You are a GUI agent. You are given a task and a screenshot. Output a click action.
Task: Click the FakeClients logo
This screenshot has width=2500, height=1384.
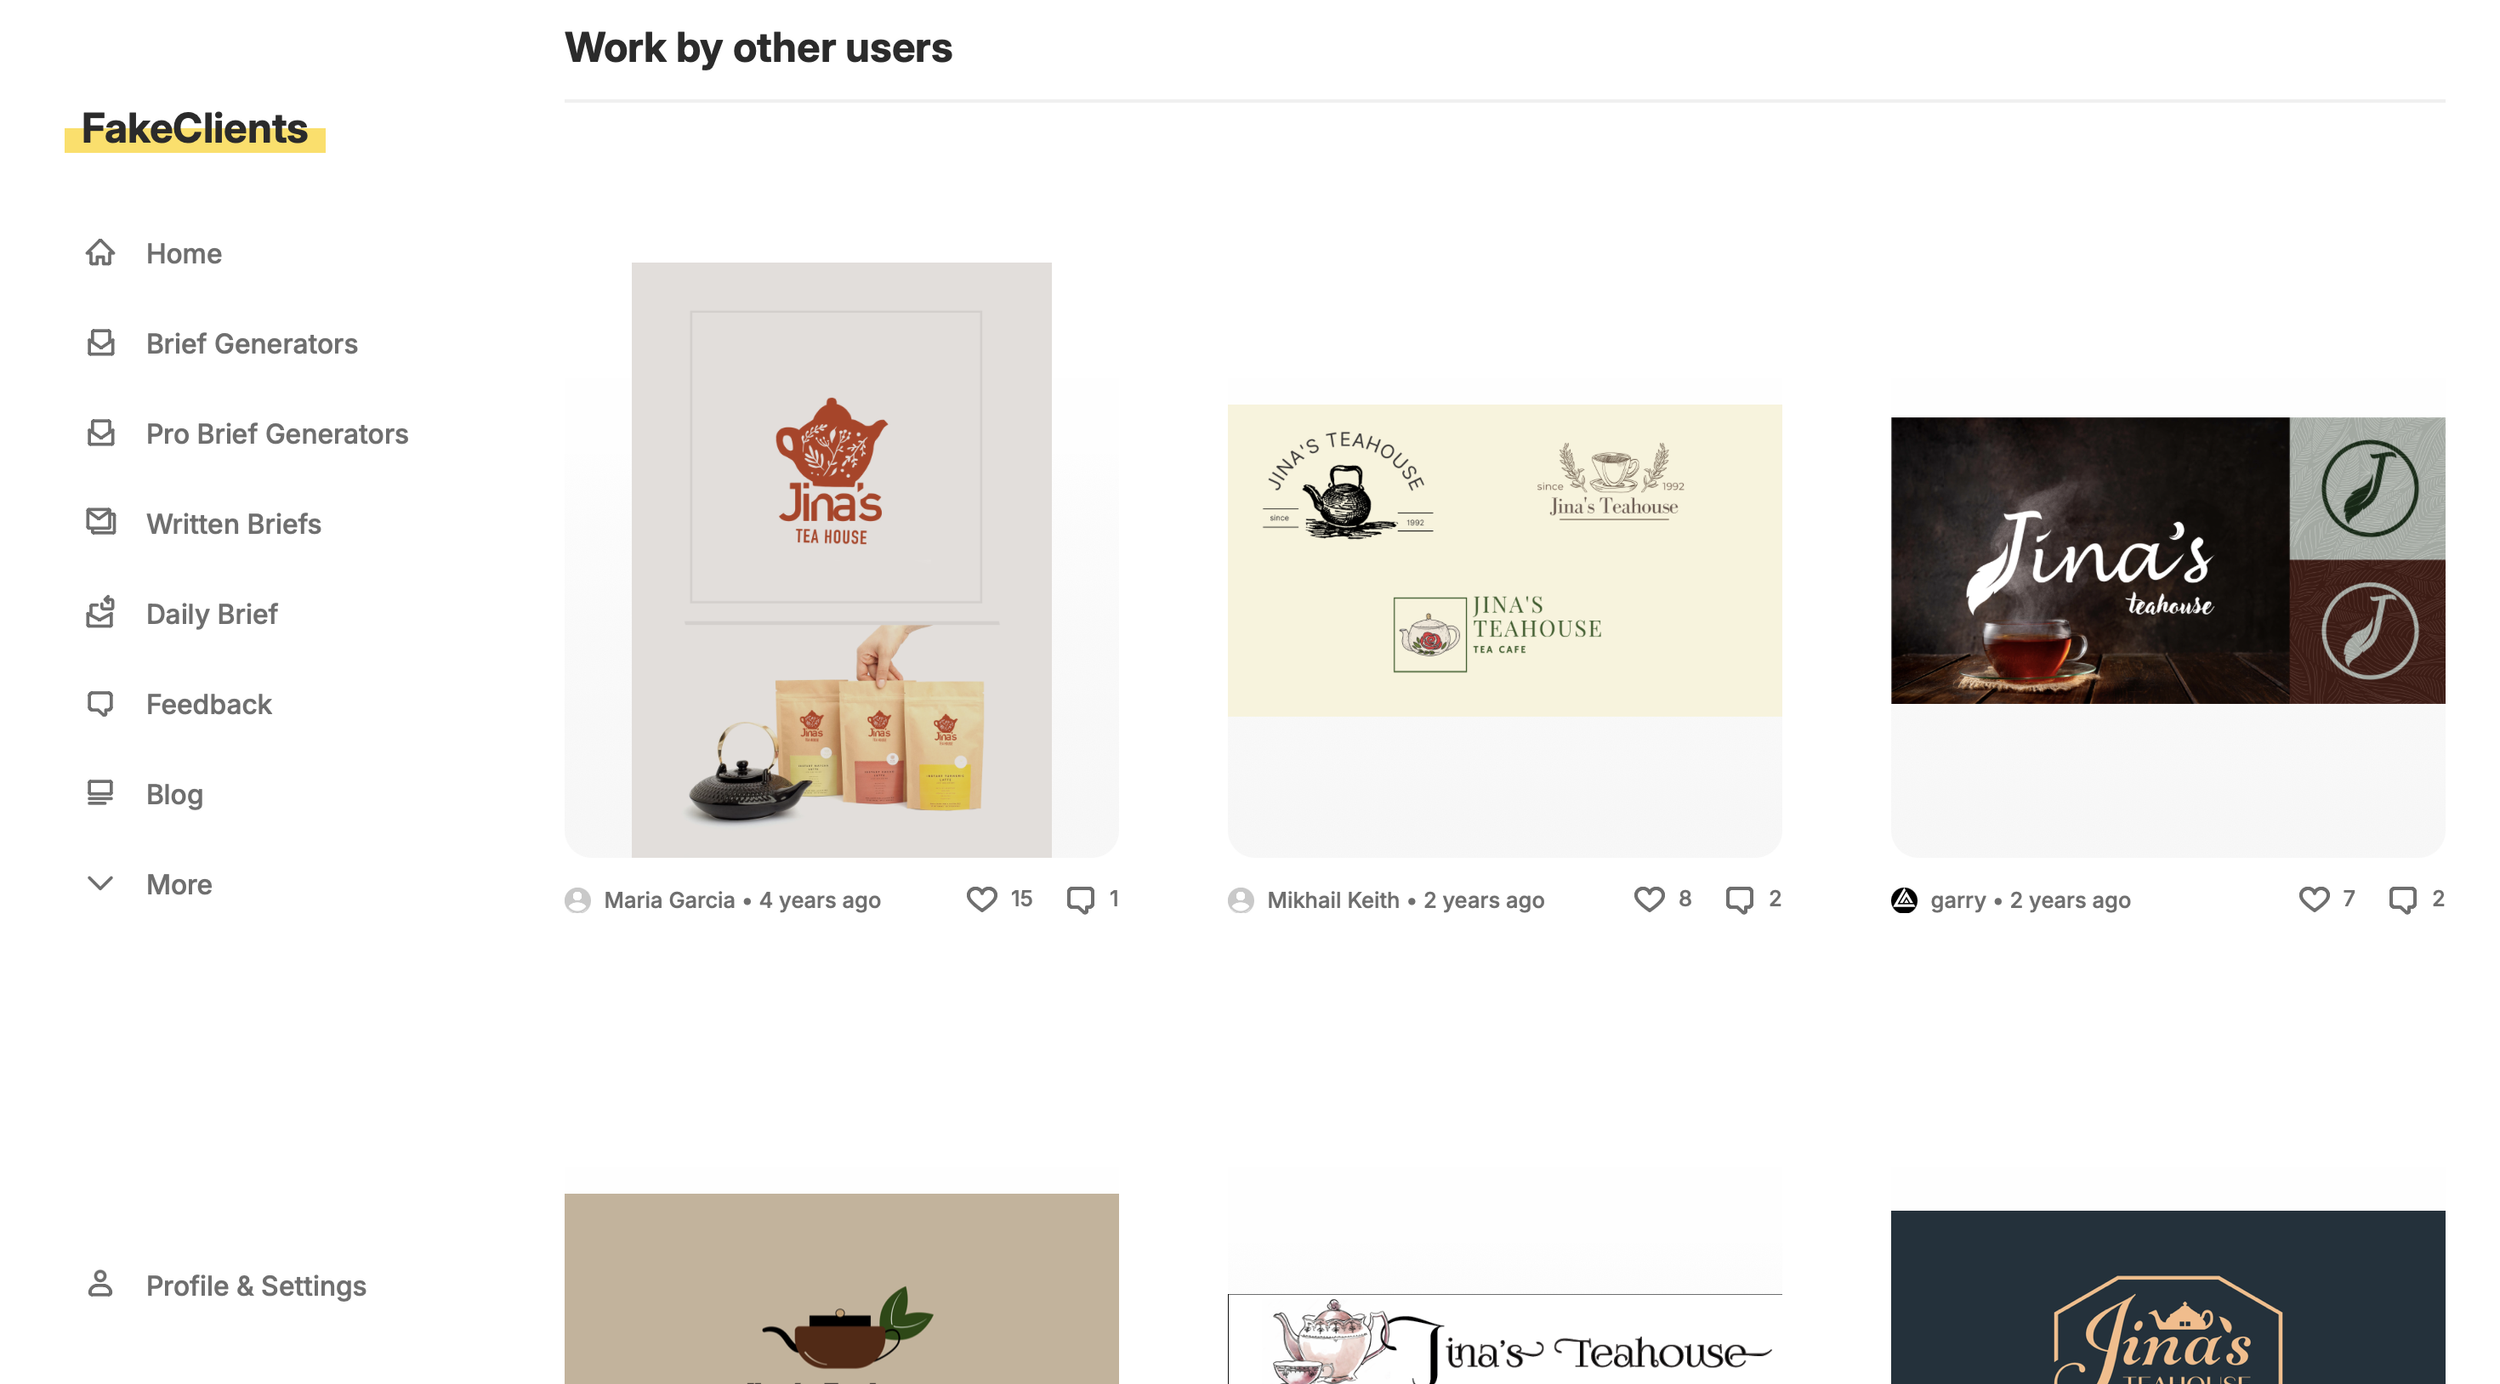click(195, 129)
